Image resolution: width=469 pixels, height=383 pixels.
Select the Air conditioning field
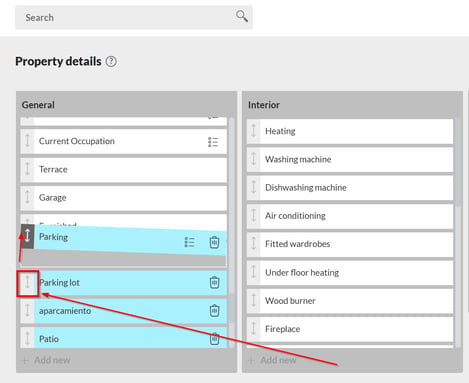point(350,216)
